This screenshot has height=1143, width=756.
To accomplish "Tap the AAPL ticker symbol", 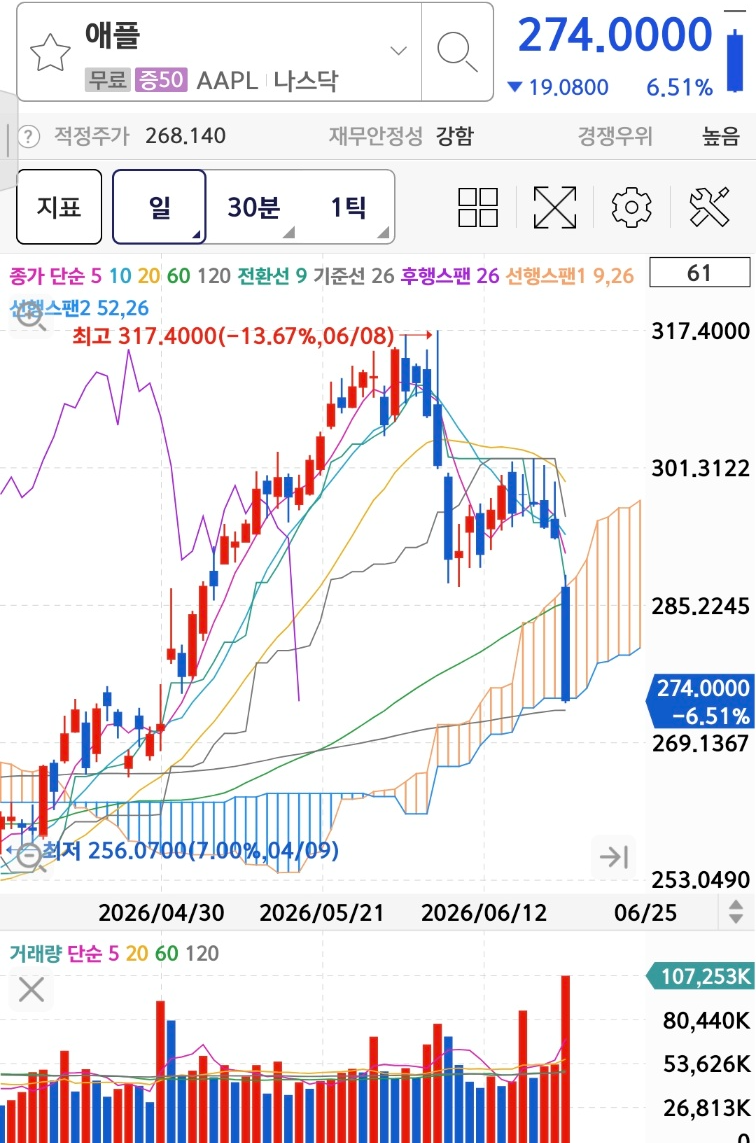I will tap(227, 80).
